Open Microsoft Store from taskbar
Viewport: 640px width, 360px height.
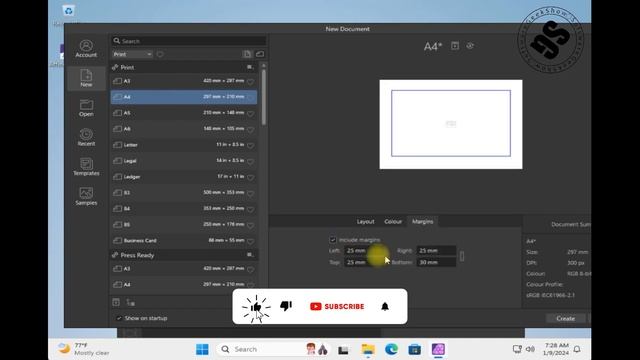(x=414, y=349)
